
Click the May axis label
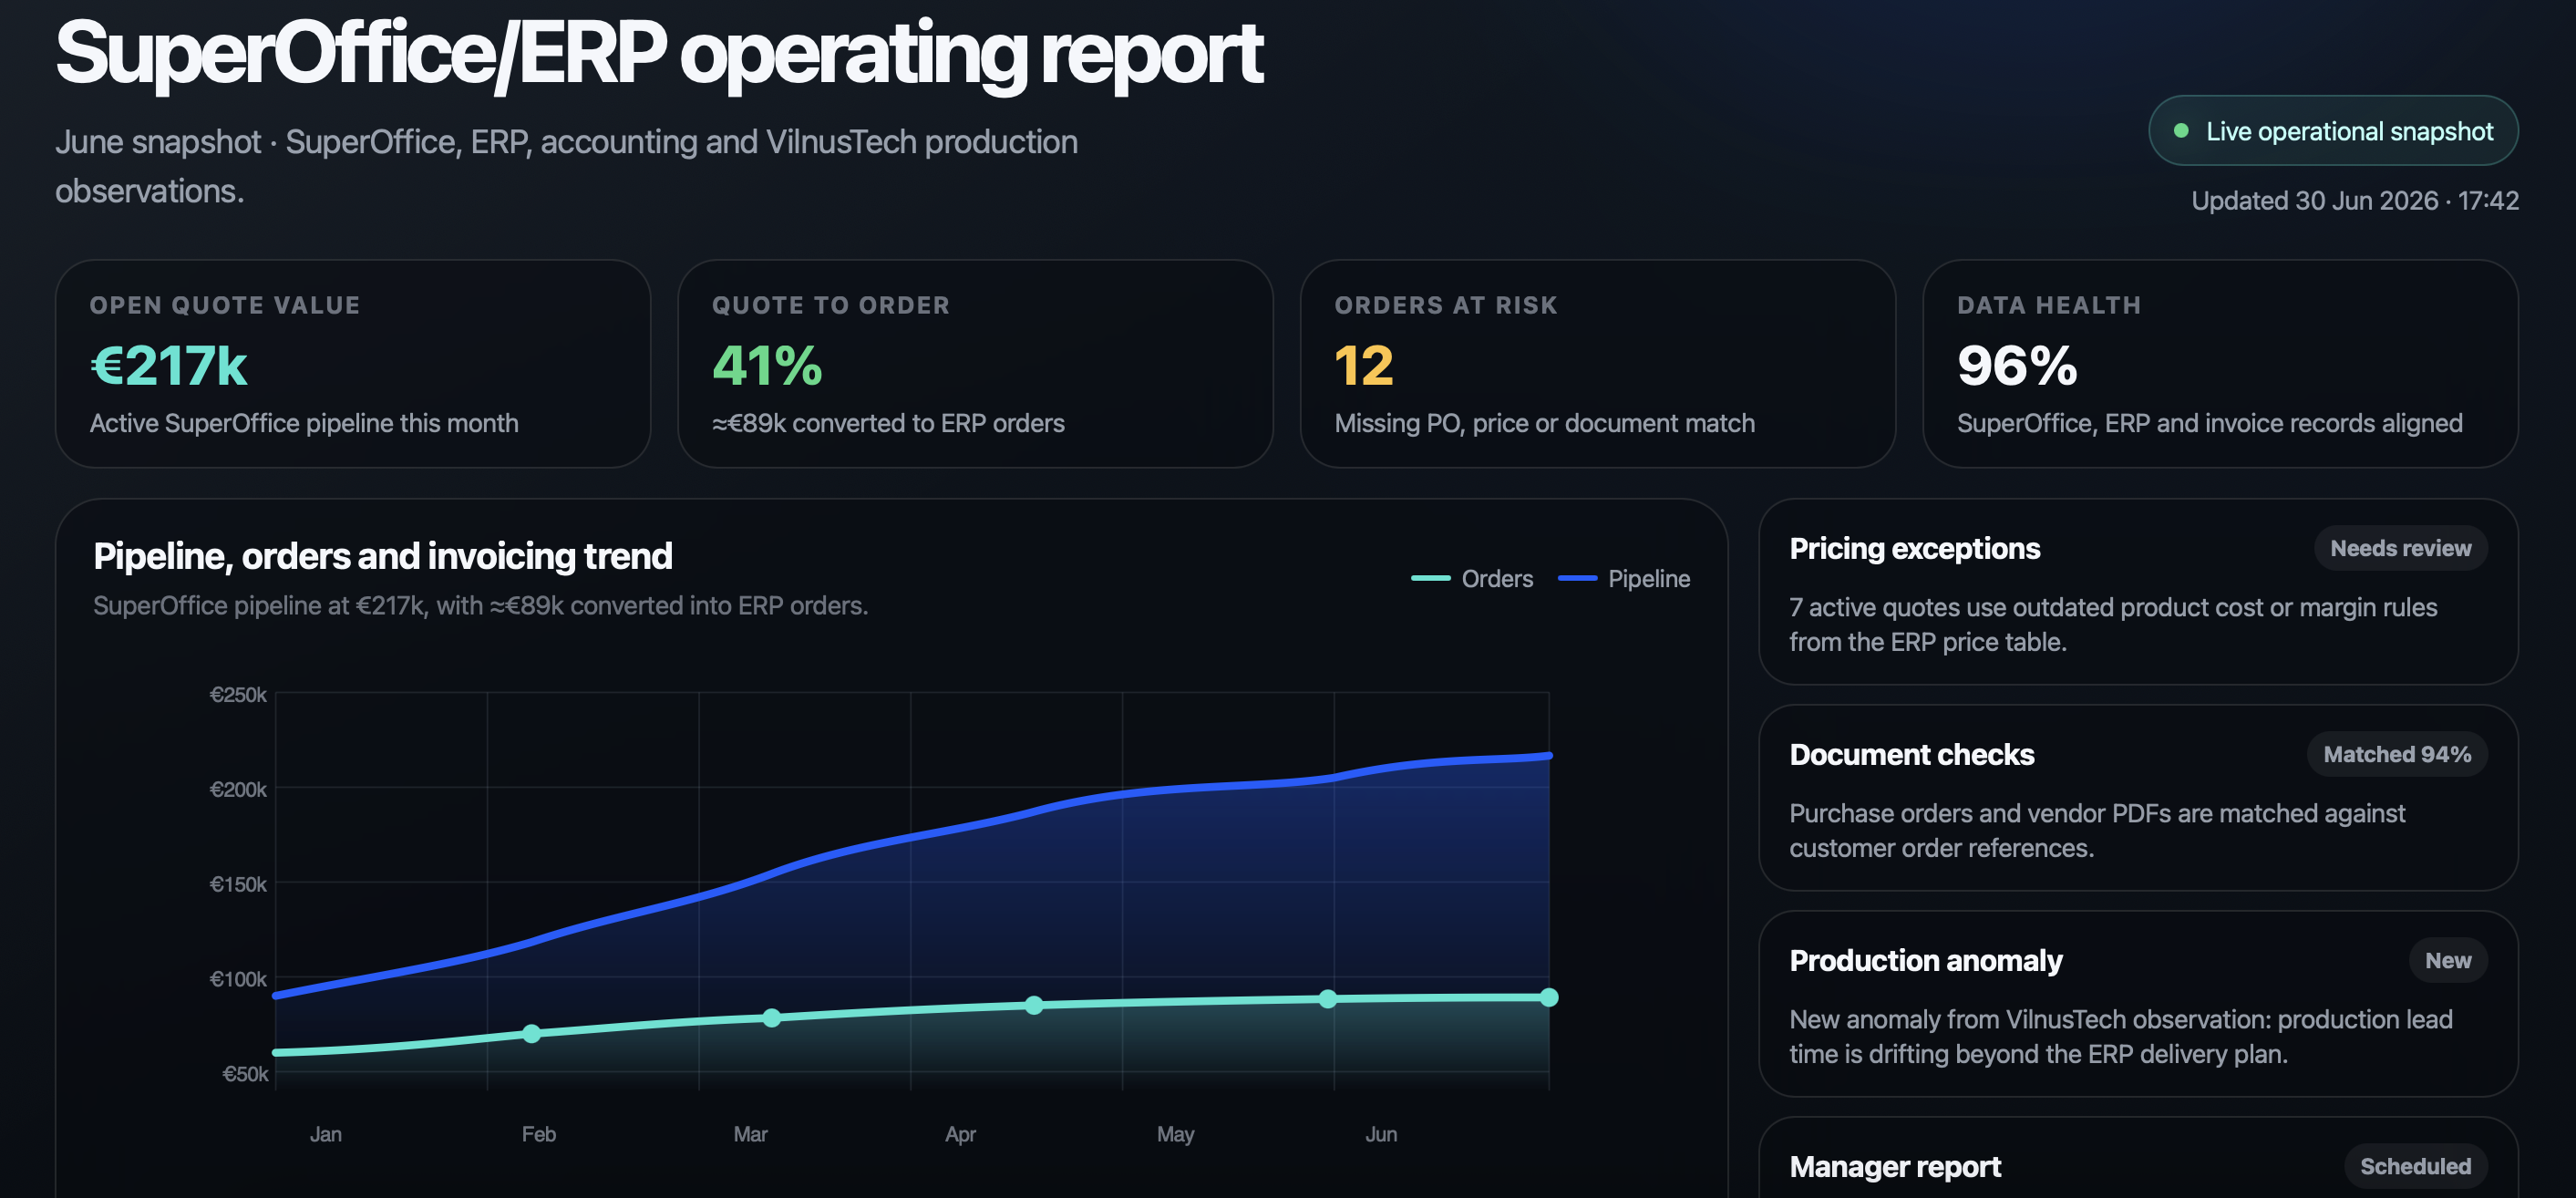coord(1175,1134)
